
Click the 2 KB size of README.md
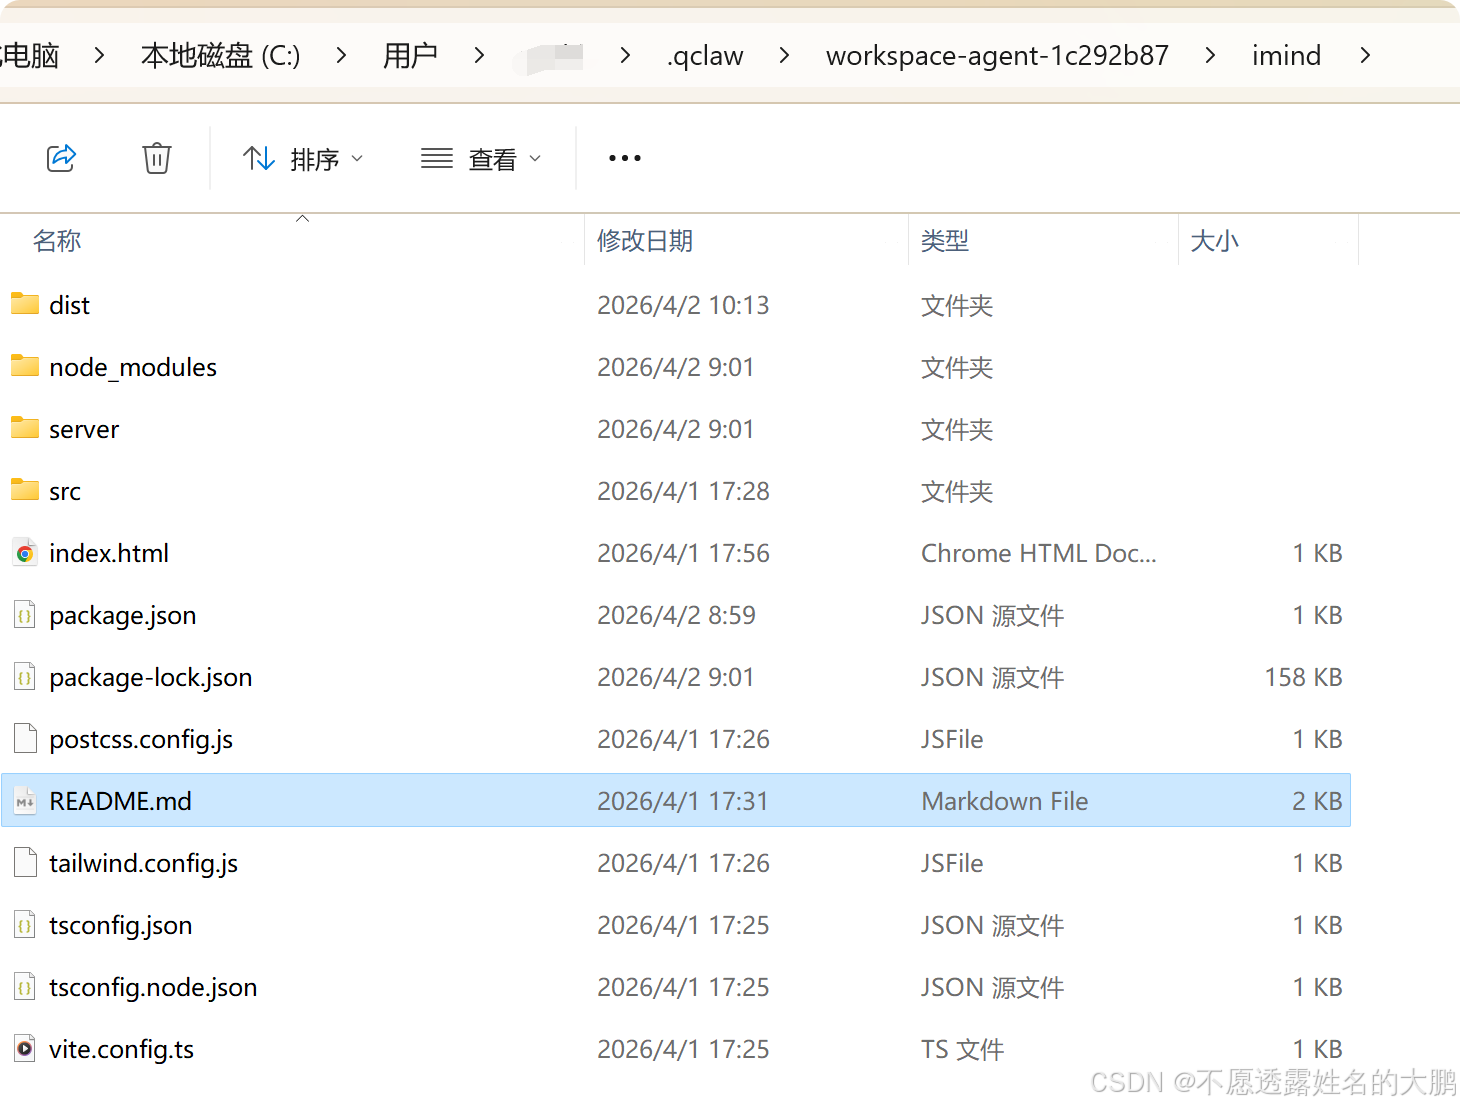tap(1317, 801)
